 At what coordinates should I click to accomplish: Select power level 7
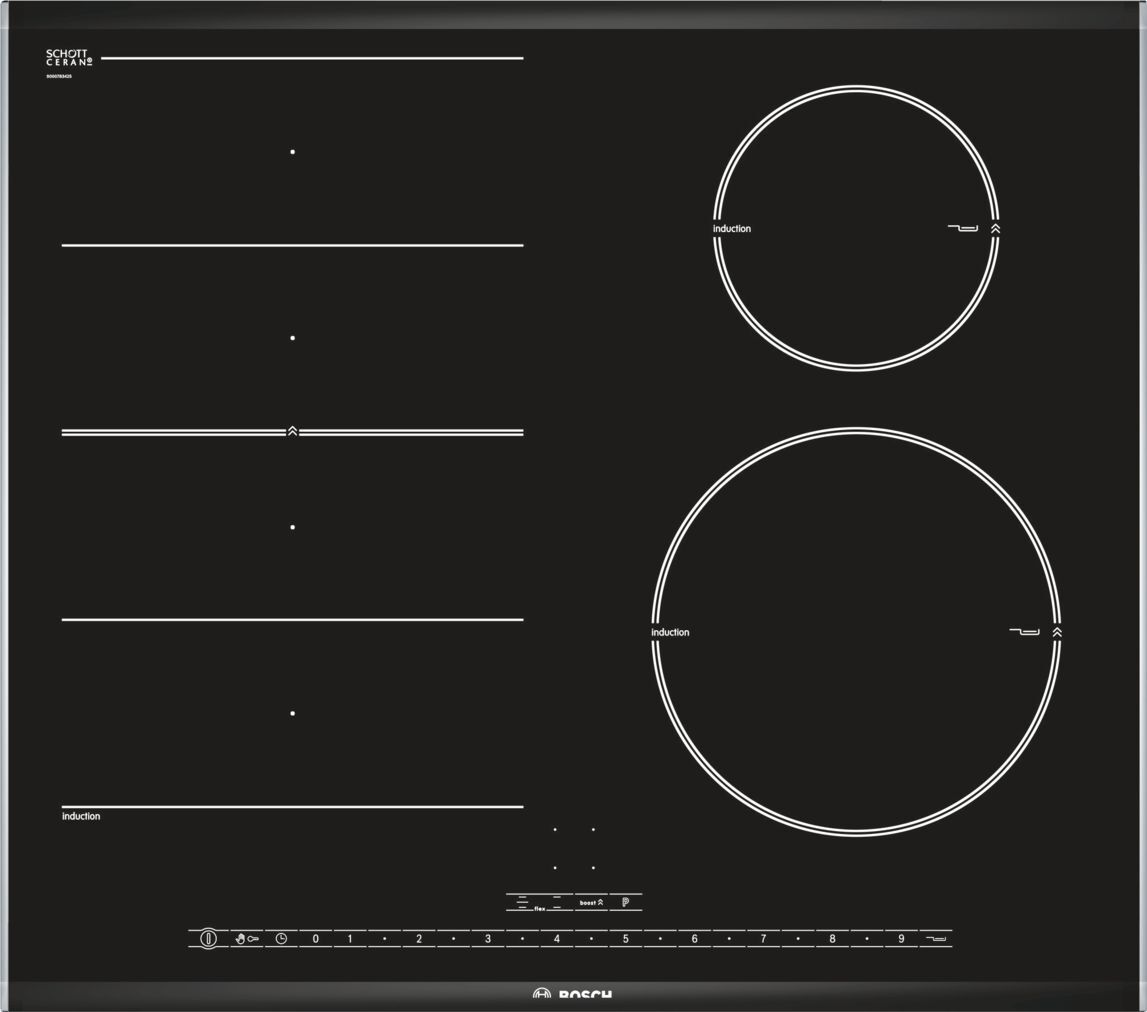[x=763, y=939]
